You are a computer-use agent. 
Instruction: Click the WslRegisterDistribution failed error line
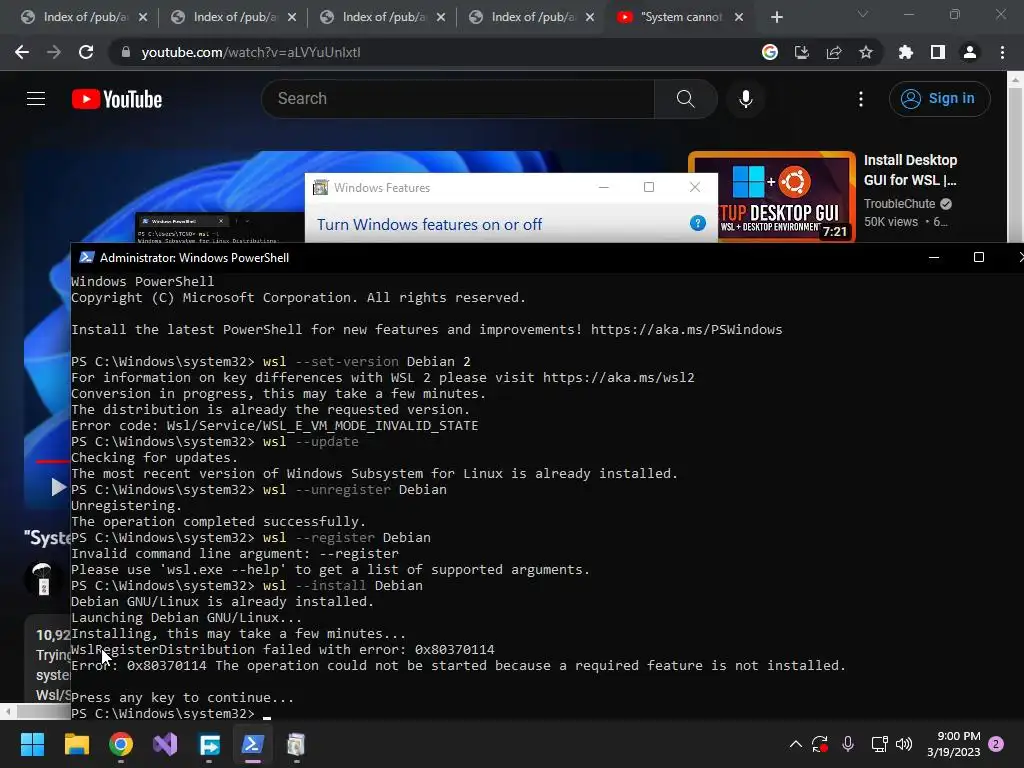click(283, 650)
